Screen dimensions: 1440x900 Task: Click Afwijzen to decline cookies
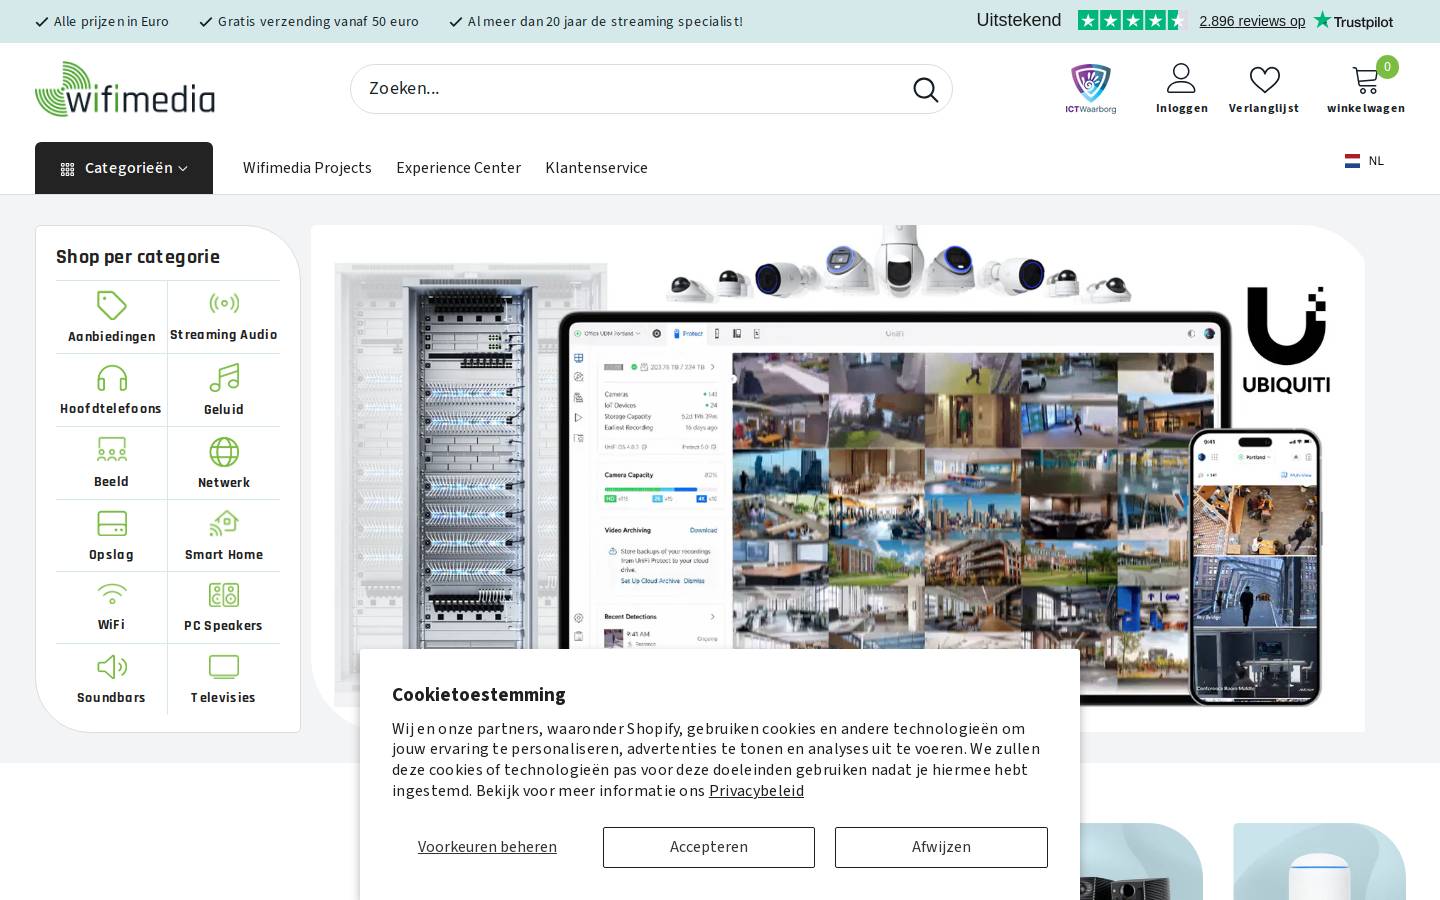[x=941, y=847]
